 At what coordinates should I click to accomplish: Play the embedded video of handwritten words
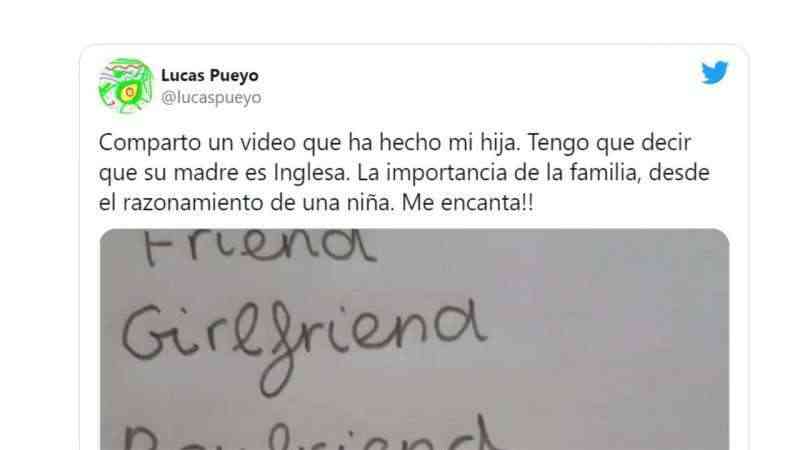coord(414,339)
